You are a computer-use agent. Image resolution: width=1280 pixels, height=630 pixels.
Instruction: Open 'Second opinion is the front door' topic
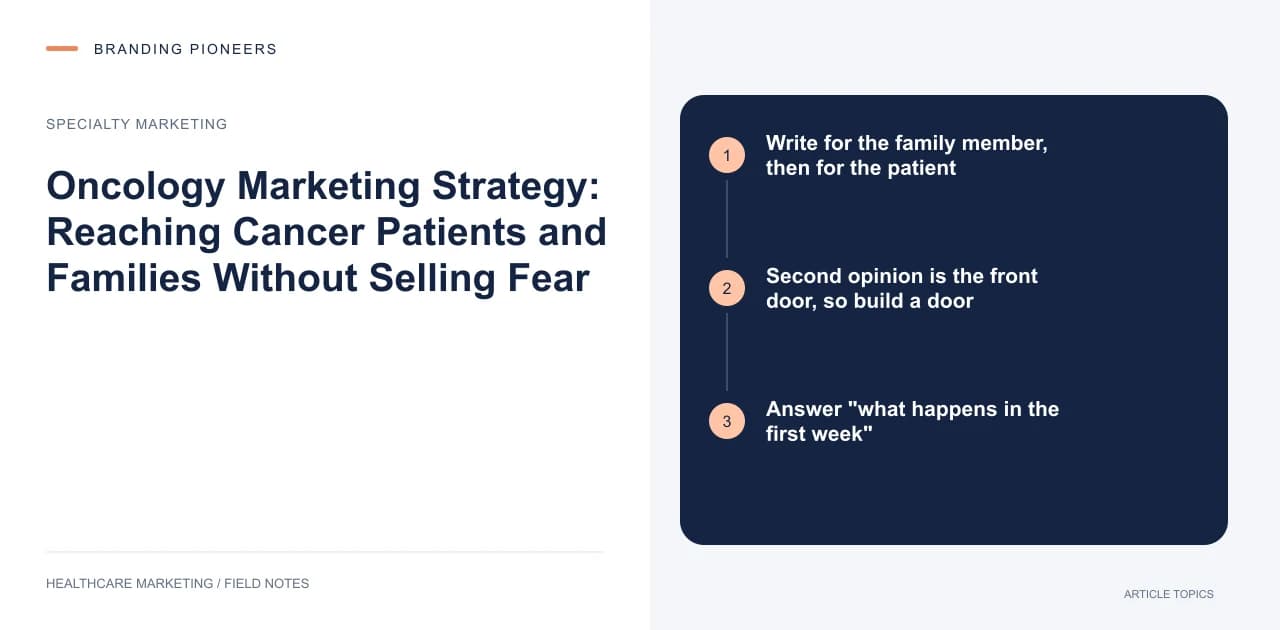[902, 288]
